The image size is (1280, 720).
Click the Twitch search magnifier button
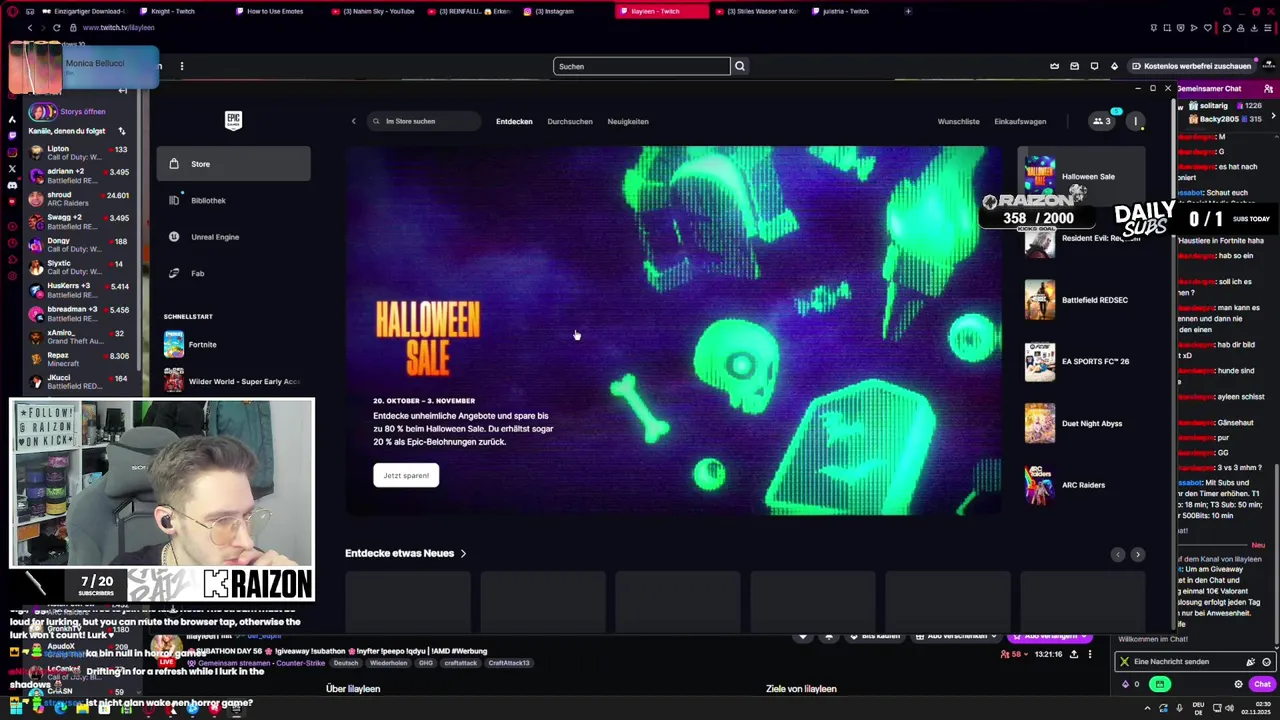[740, 66]
